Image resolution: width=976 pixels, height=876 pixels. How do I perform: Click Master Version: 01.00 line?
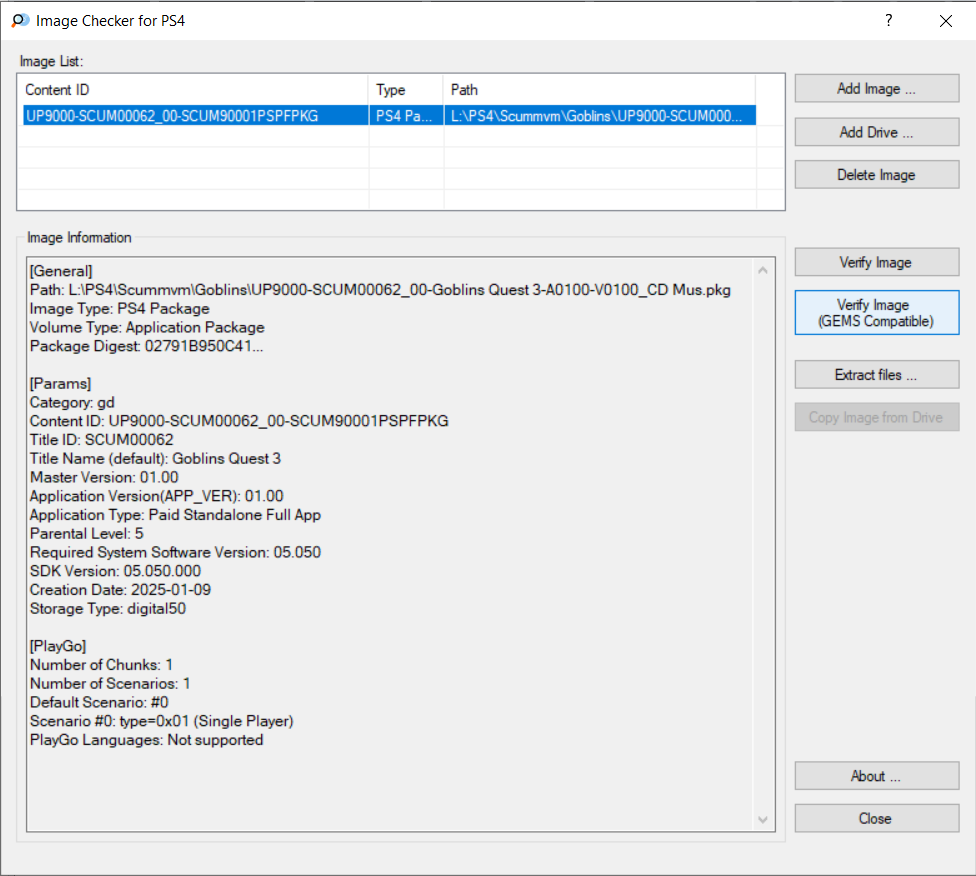click(x=104, y=477)
